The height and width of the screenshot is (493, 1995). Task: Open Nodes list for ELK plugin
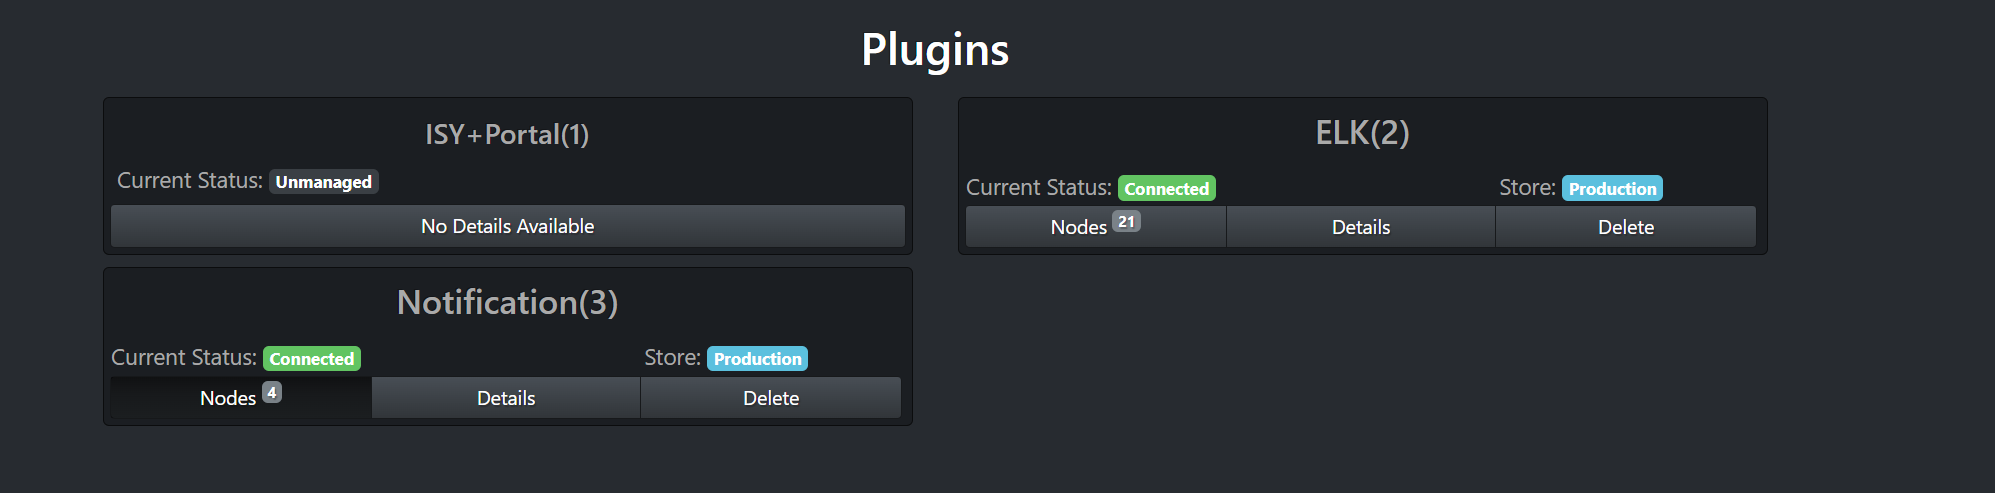point(1095,227)
